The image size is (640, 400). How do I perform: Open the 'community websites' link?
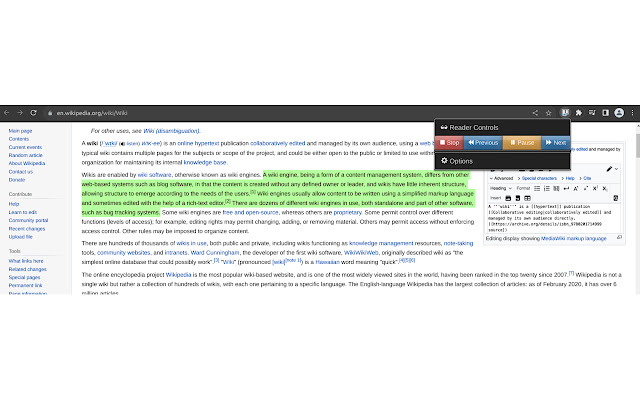124,253
